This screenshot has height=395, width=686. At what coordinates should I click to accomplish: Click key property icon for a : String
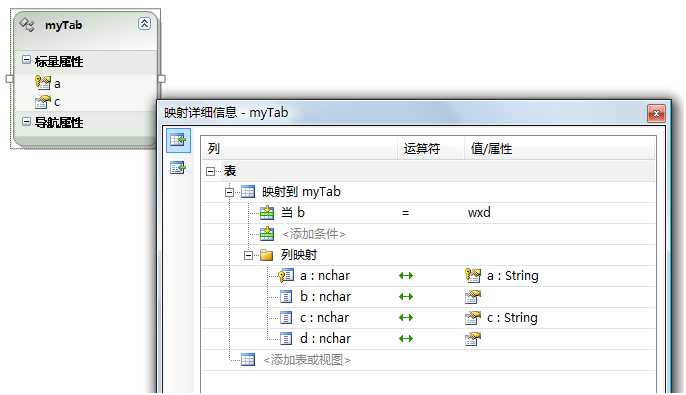[472, 276]
